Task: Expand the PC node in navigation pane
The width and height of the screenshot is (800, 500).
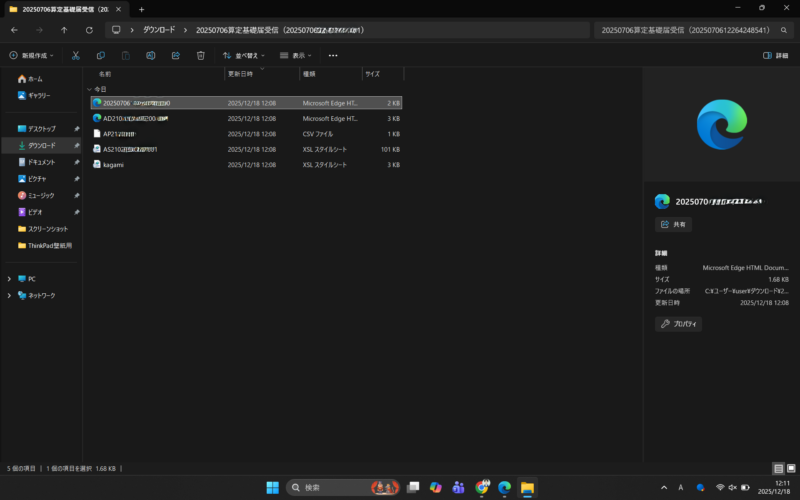Action: pyautogui.click(x=9, y=279)
